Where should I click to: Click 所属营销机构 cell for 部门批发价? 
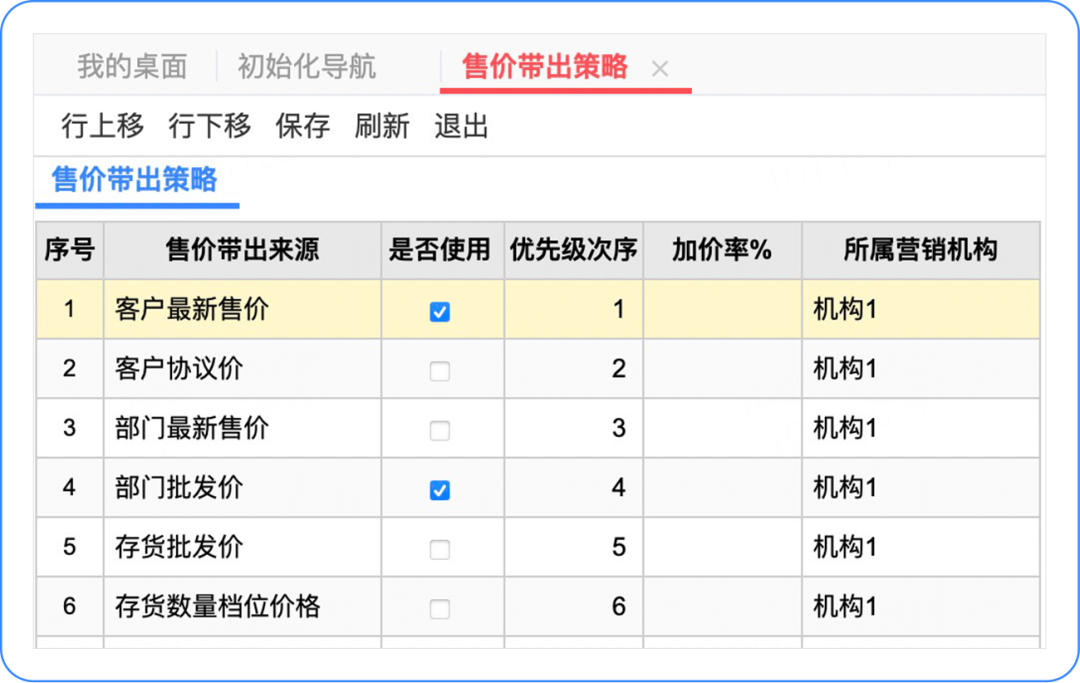tap(920, 488)
